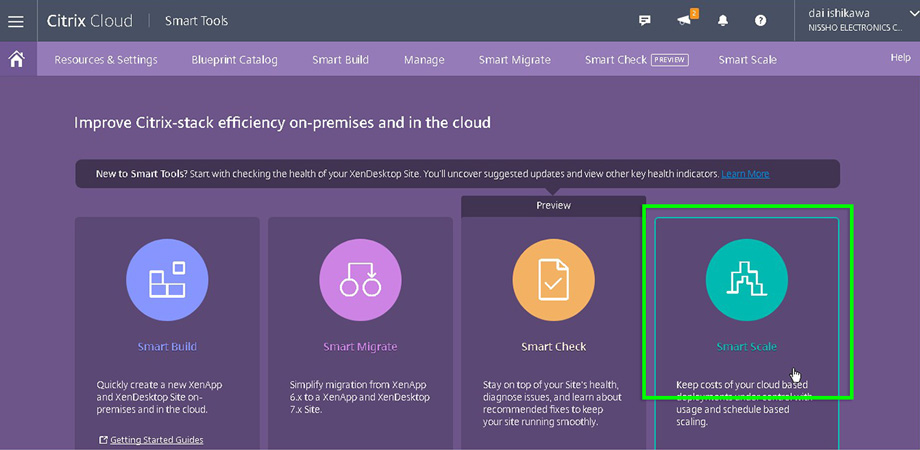Expand the dai ishikawa account dropdown
The height and width of the screenshot is (450, 920).
[x=911, y=13]
